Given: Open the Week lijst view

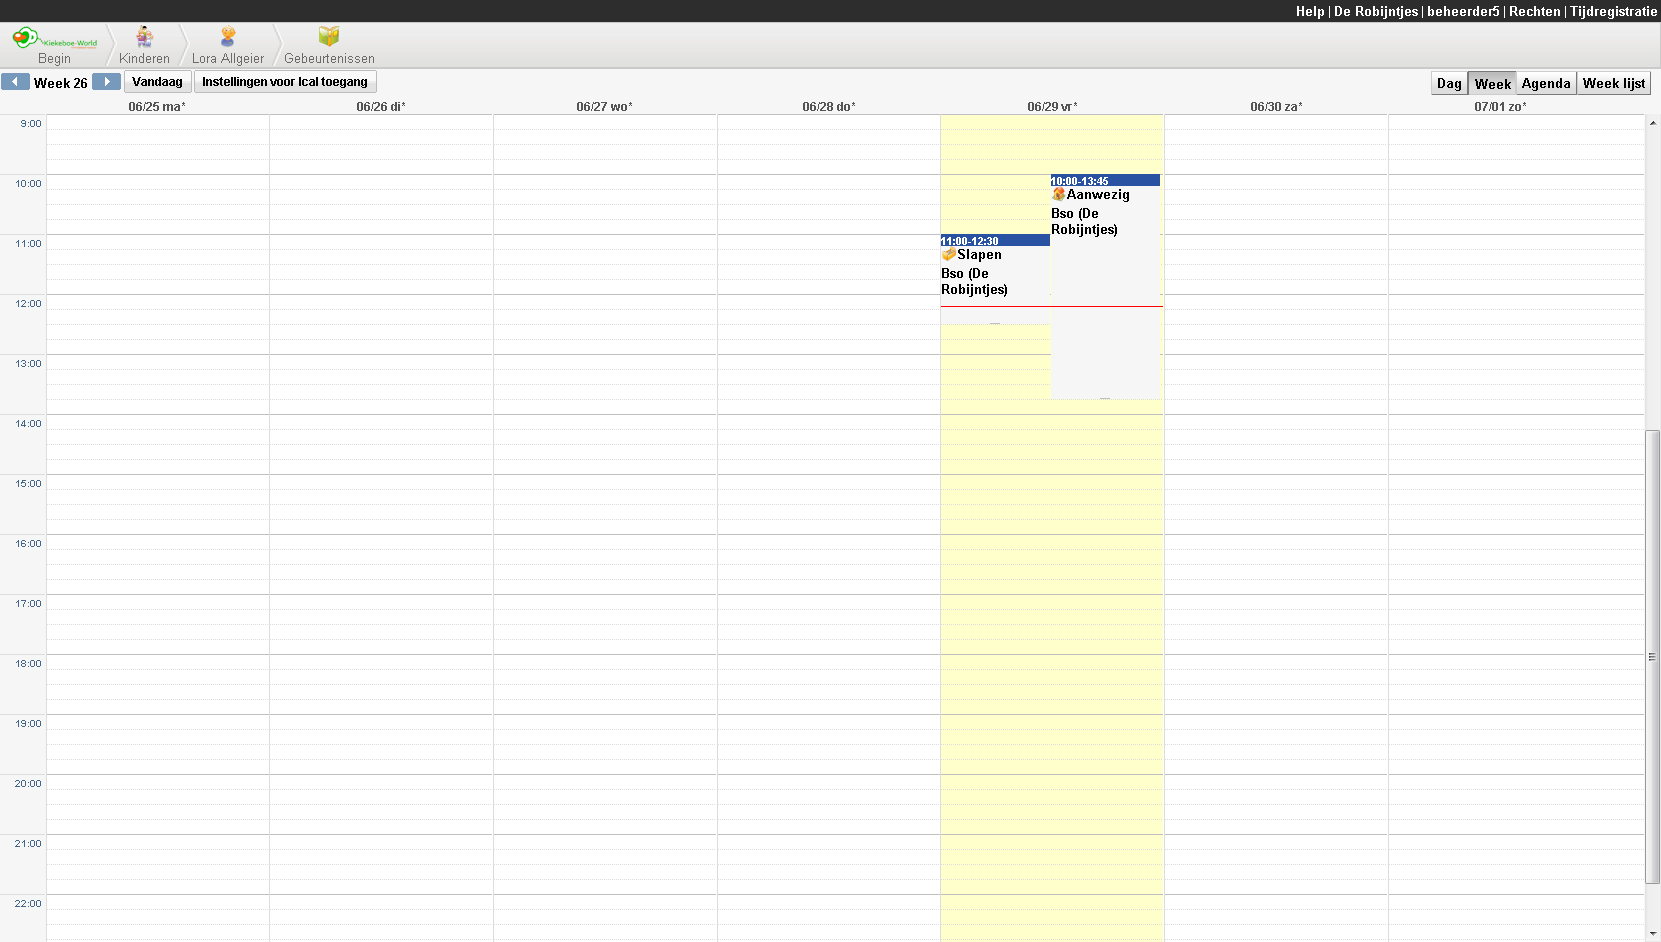Looking at the screenshot, I should (1613, 84).
